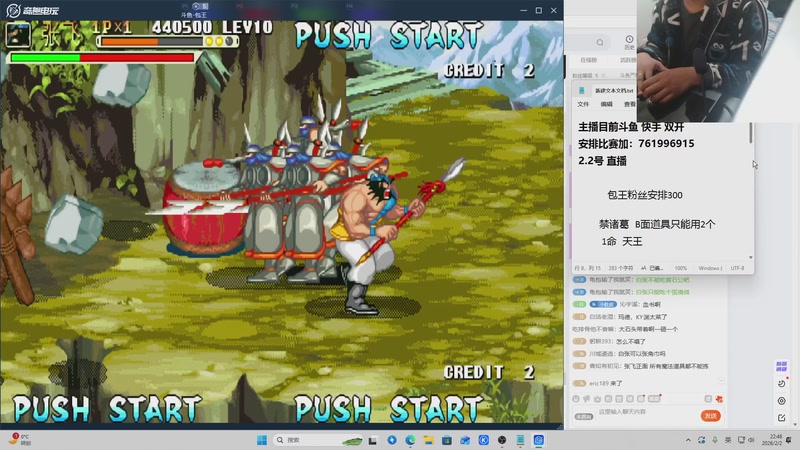The image size is (800, 450).
Task: Open the Windows Start button
Action: pos(262,440)
